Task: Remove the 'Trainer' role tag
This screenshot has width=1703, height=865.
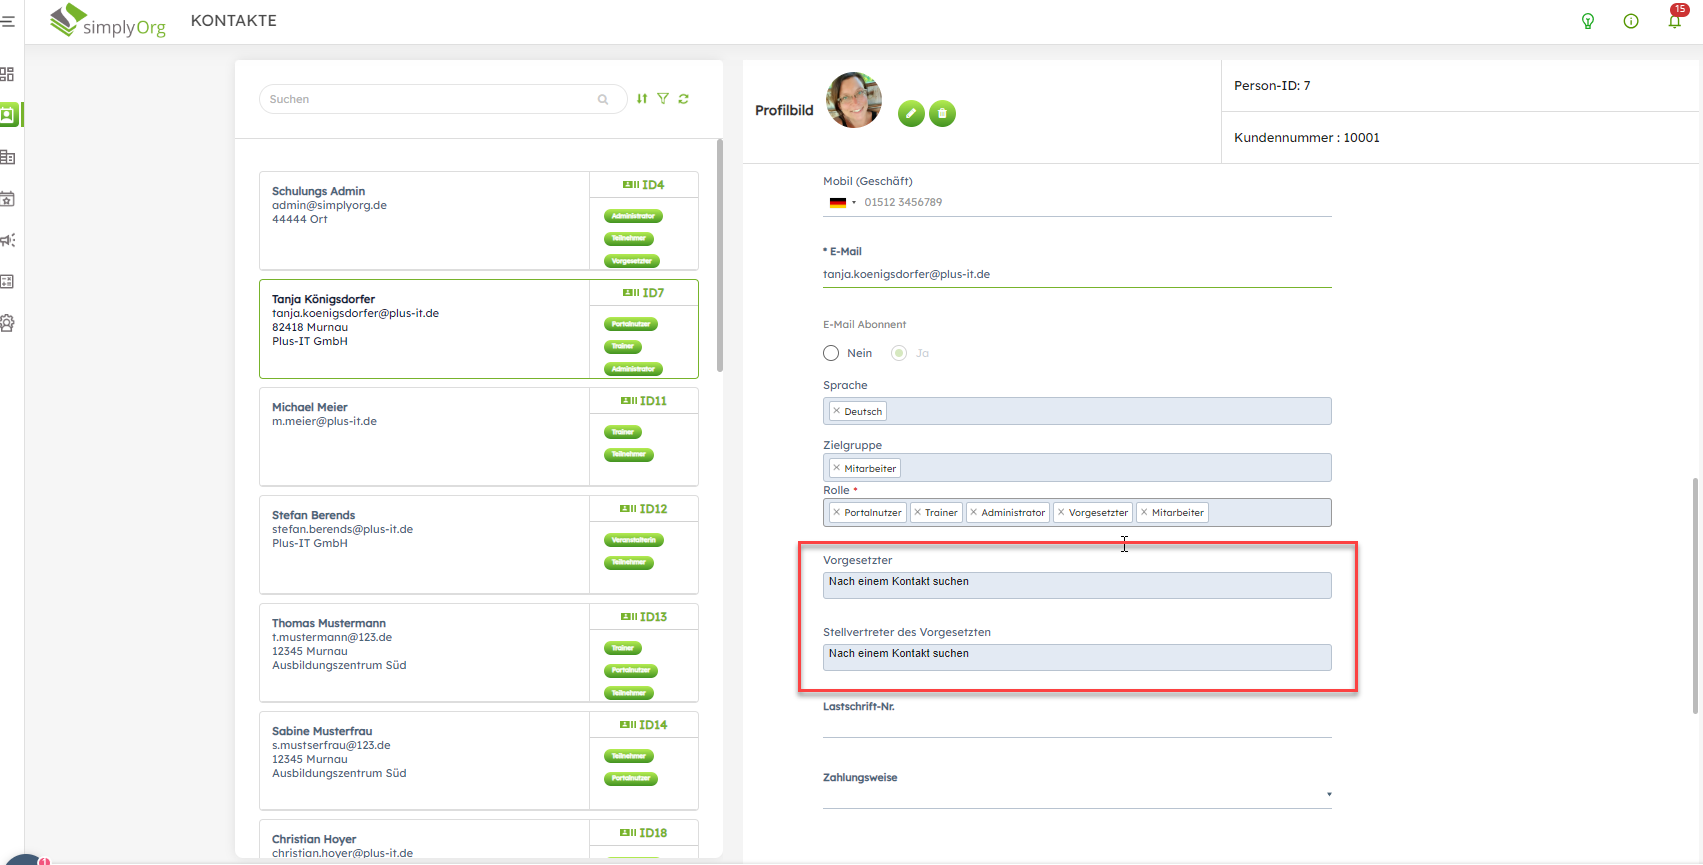Action: (x=917, y=513)
